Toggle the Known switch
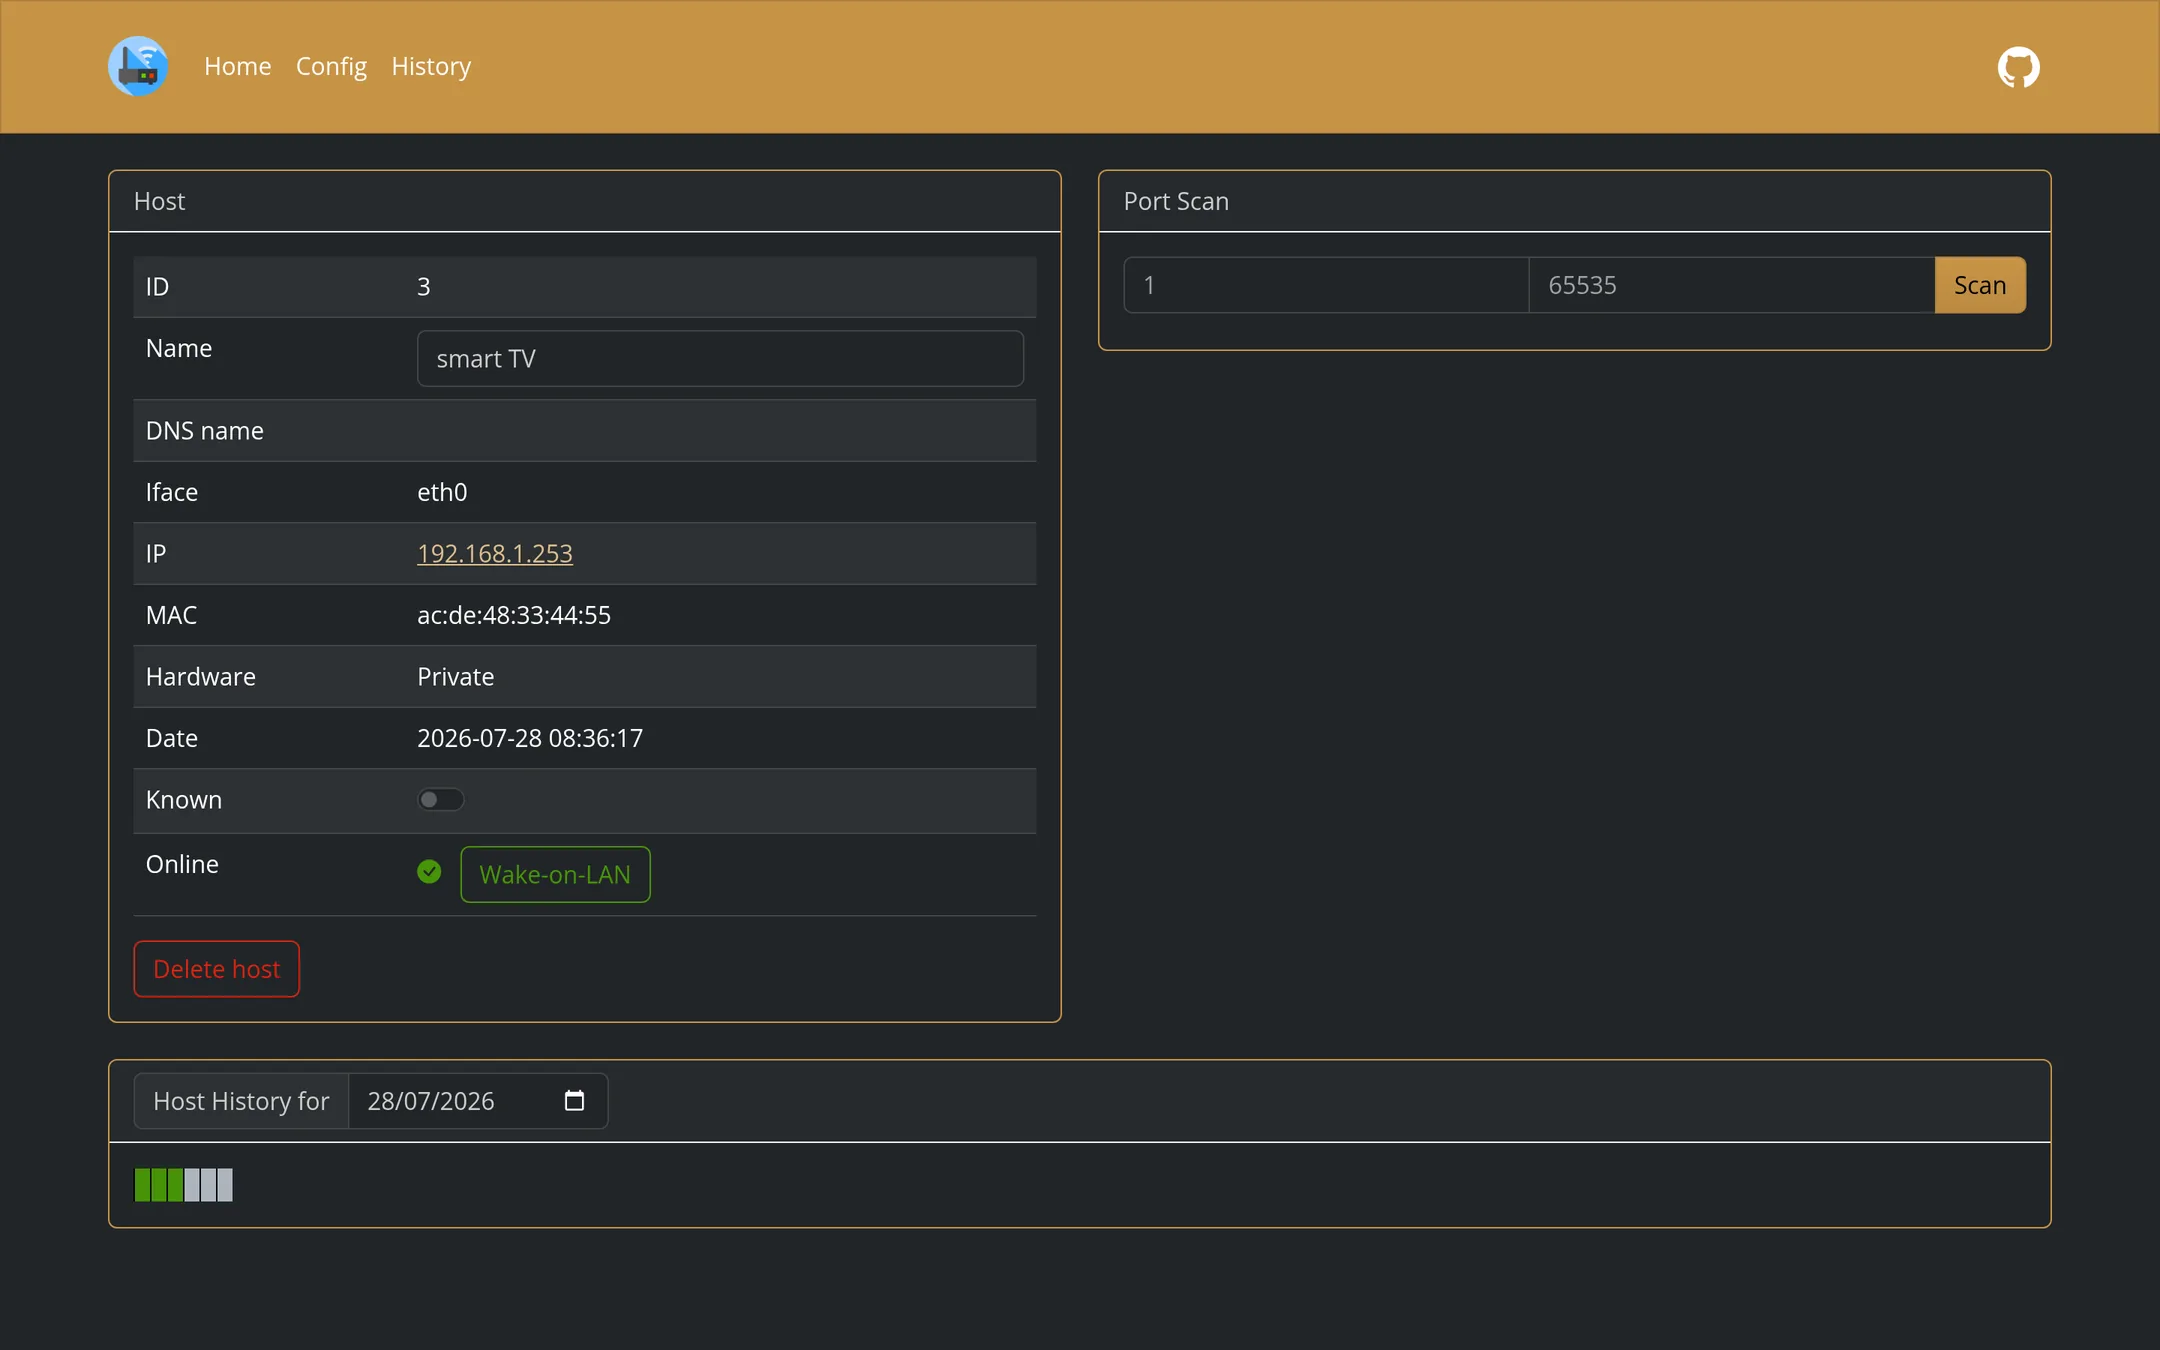Screen dimensions: 2160x1350 click(x=441, y=799)
